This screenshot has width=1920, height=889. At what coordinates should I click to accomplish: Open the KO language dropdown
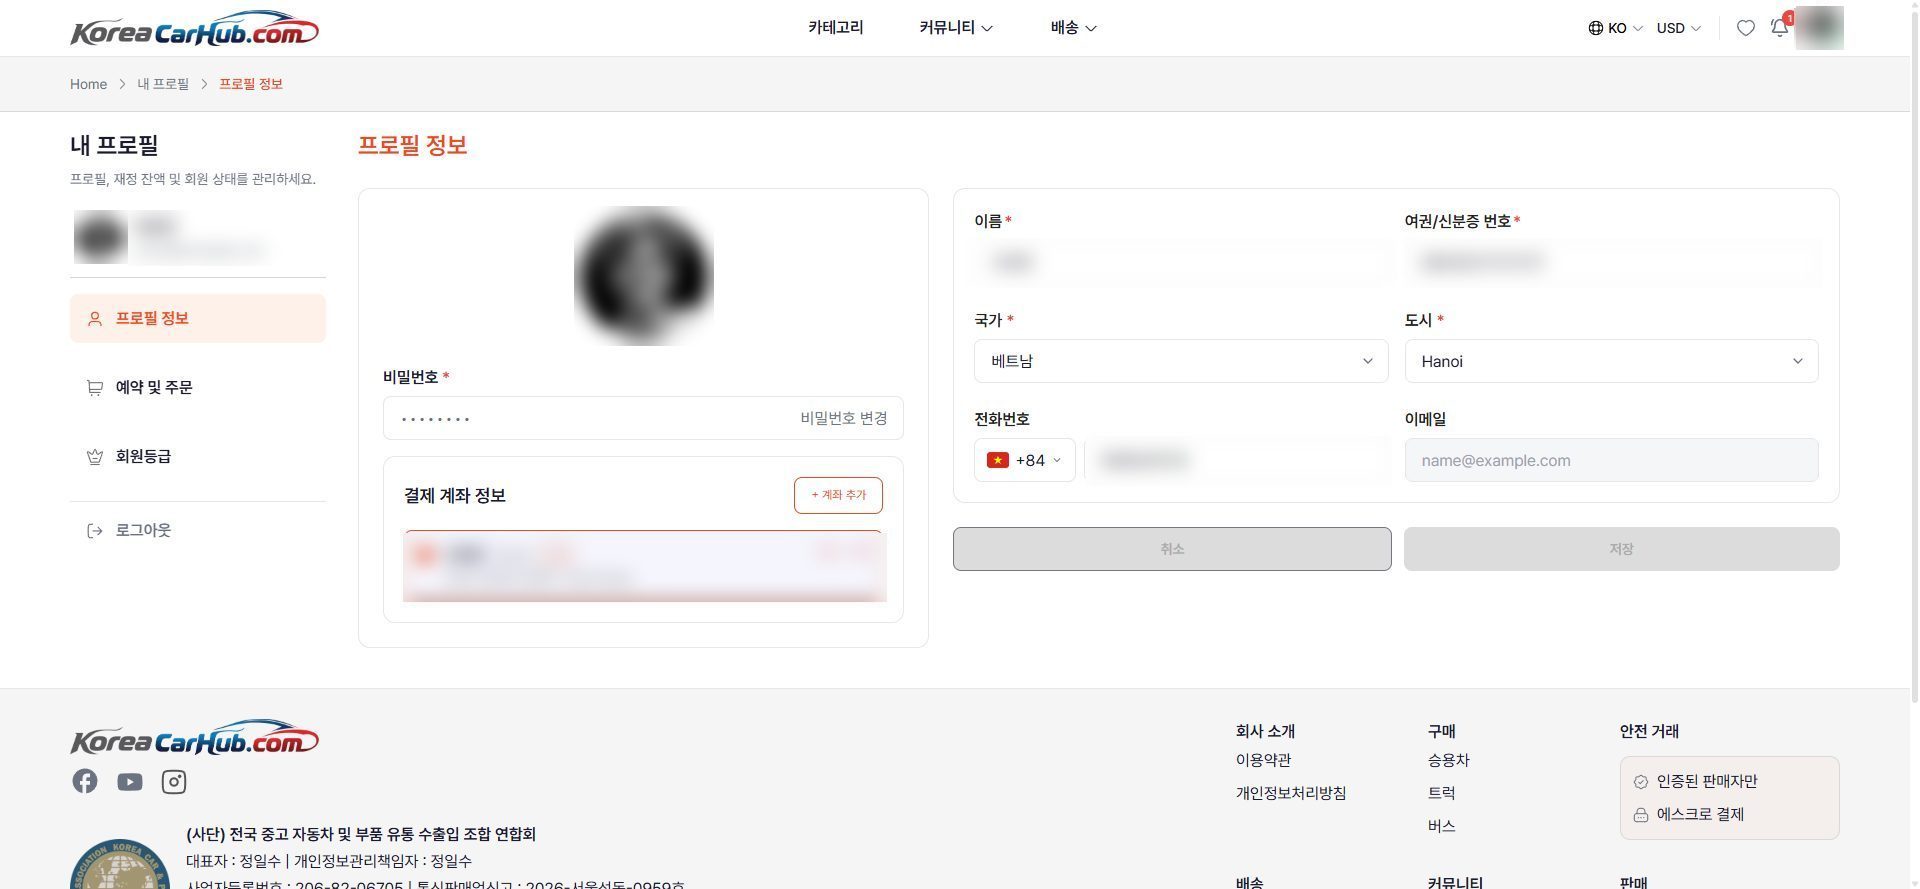click(x=1616, y=28)
